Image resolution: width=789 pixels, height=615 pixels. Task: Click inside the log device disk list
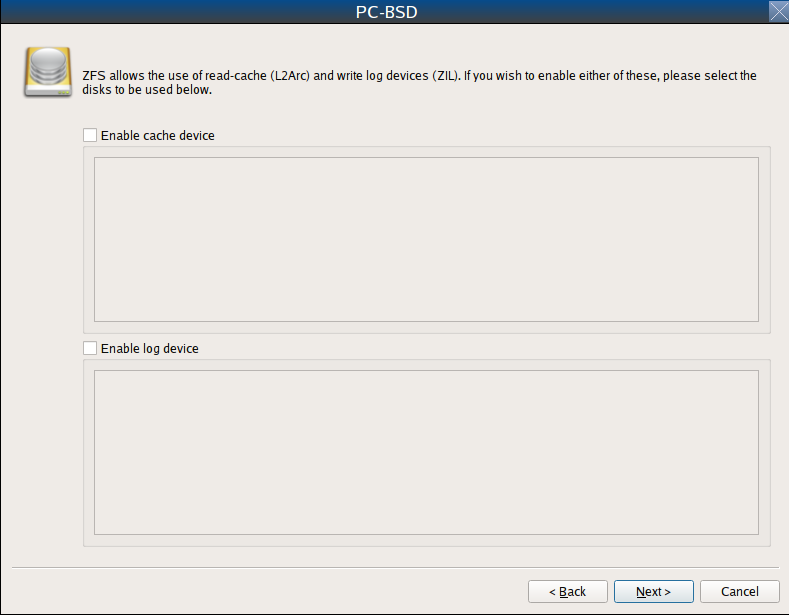(426, 452)
